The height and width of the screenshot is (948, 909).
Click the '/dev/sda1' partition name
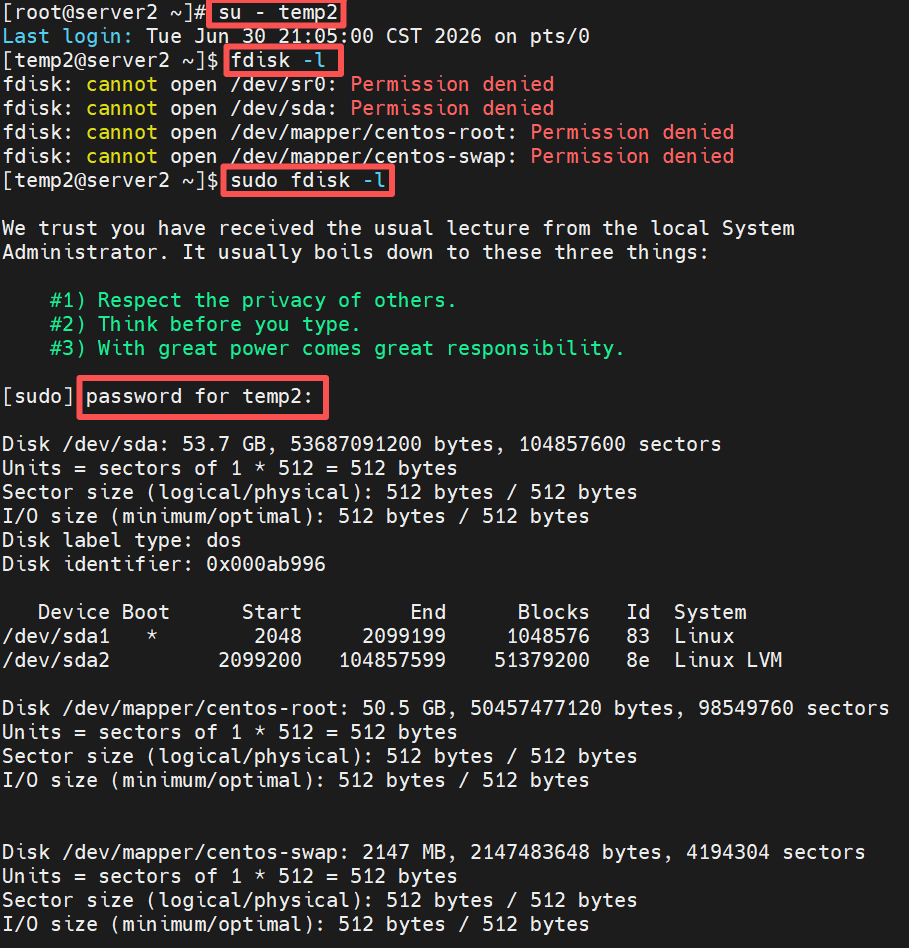(x=56, y=636)
